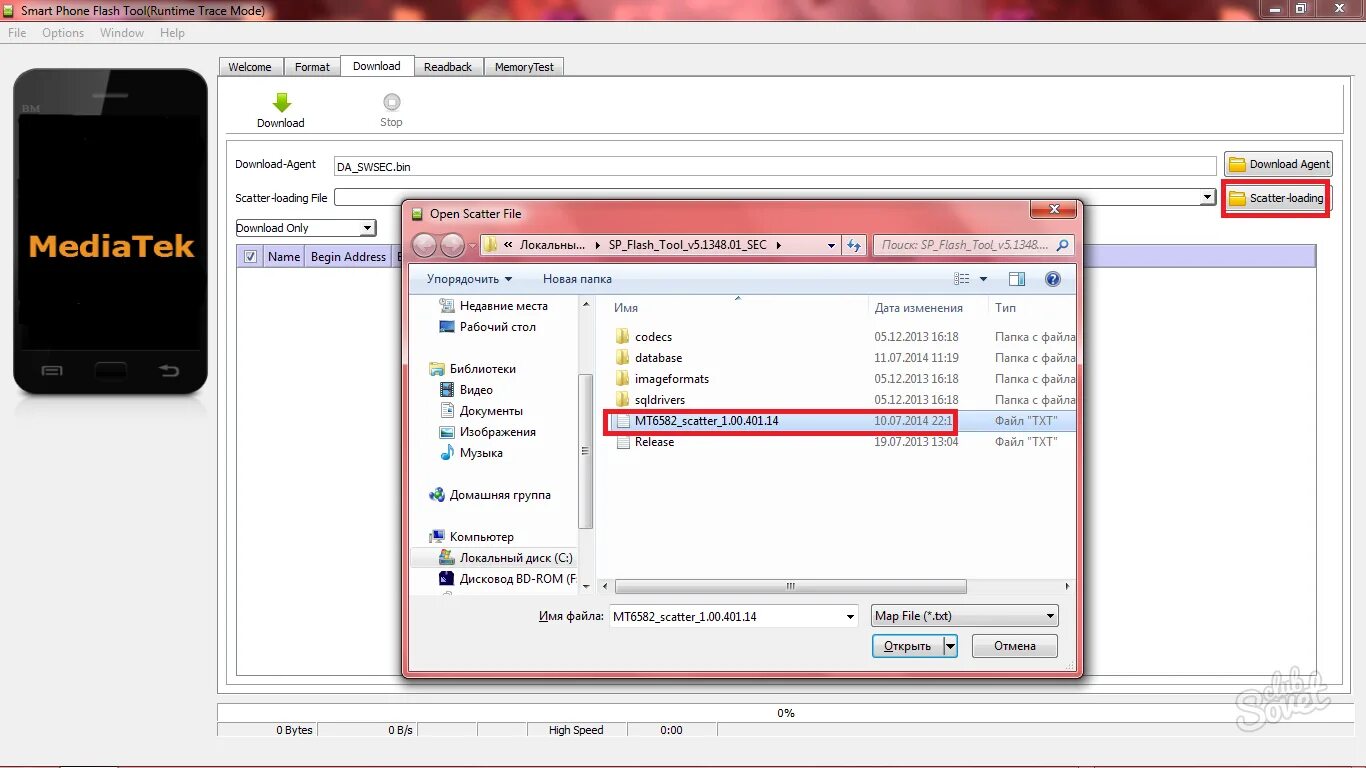Close the Open Scatter File dialog
This screenshot has width=1366, height=768.
click(1053, 210)
